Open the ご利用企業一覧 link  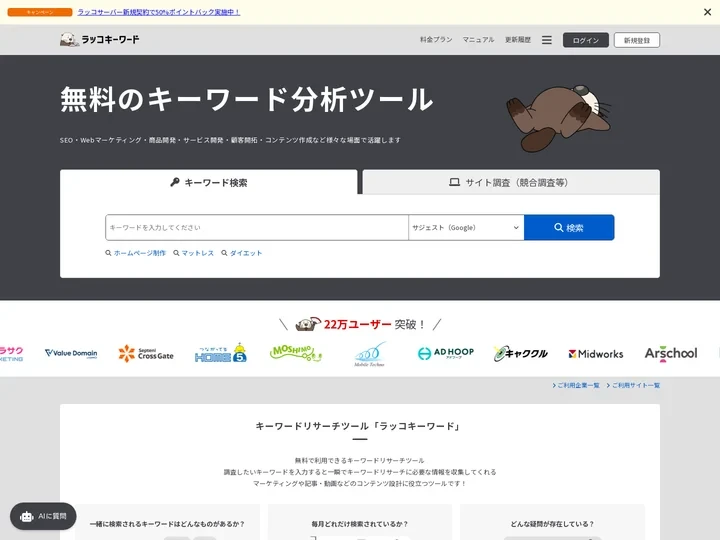coord(576,385)
